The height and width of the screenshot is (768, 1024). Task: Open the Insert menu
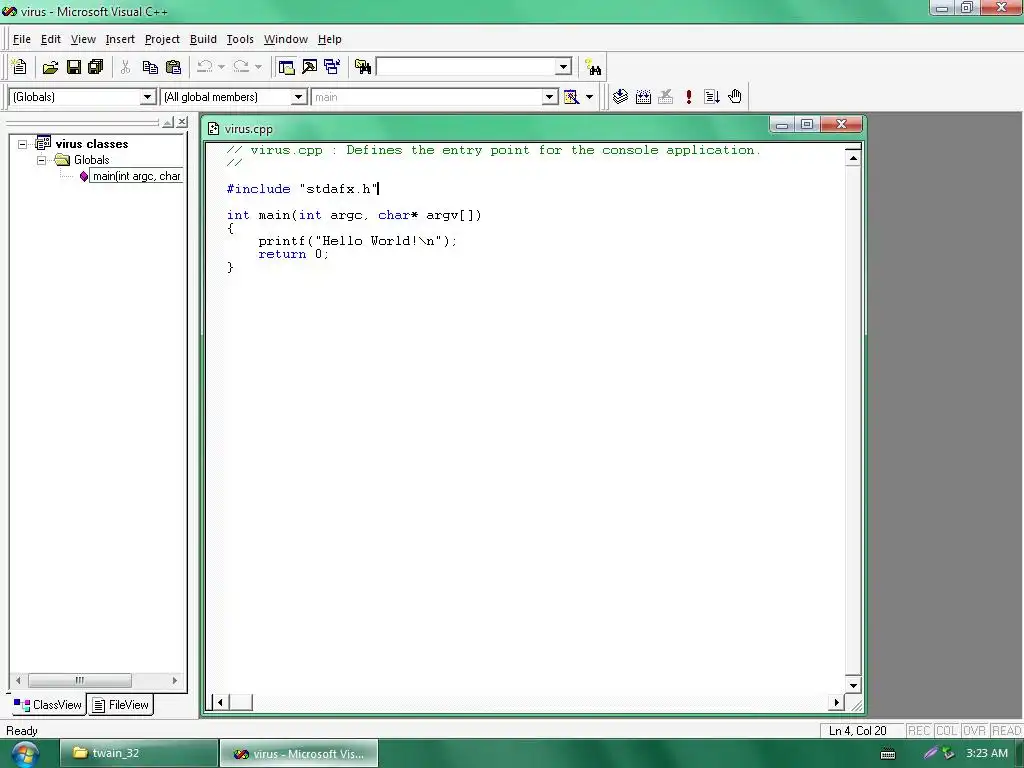click(120, 39)
